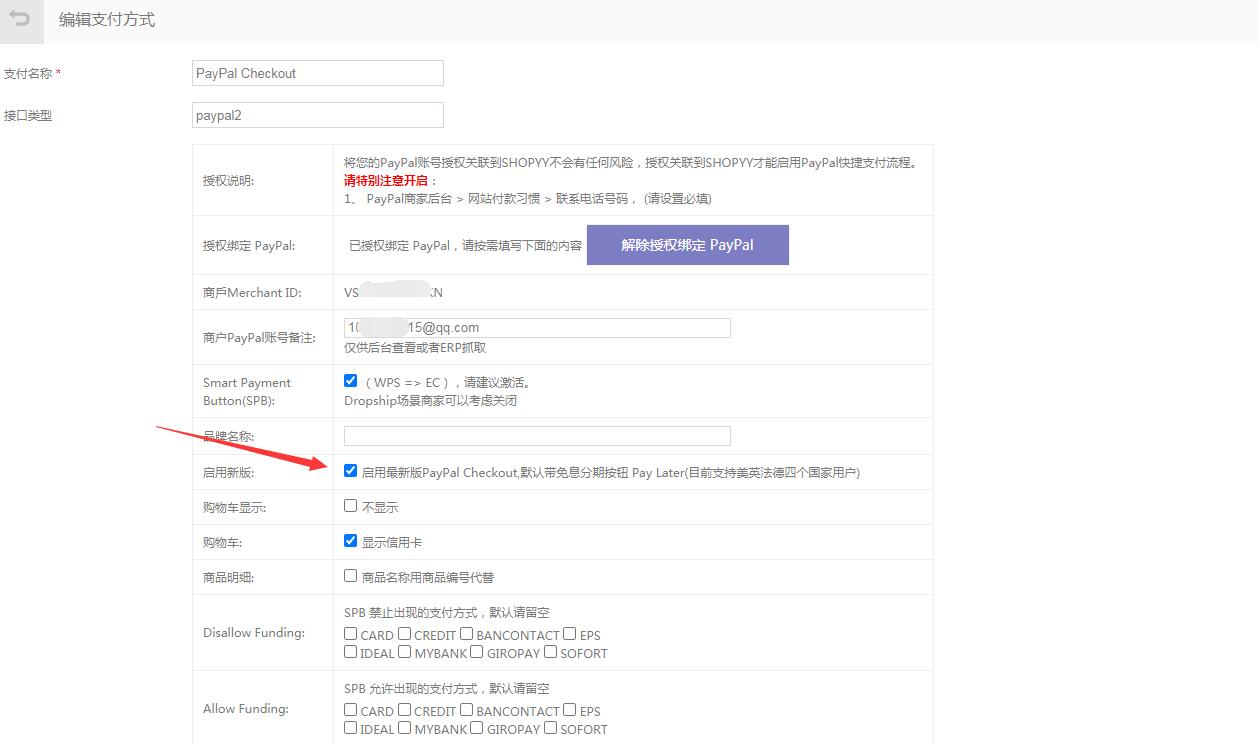Click the Disallow Funding label
This screenshot has height=744, width=1259.
(x=254, y=633)
